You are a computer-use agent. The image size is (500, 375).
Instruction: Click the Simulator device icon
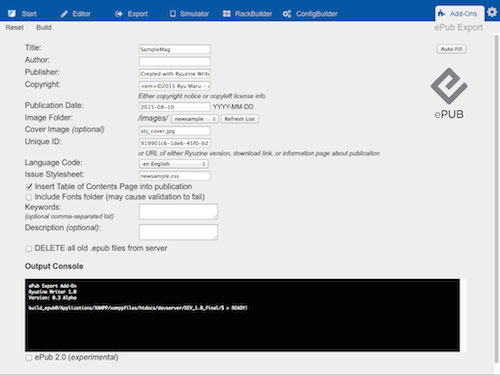172,14
